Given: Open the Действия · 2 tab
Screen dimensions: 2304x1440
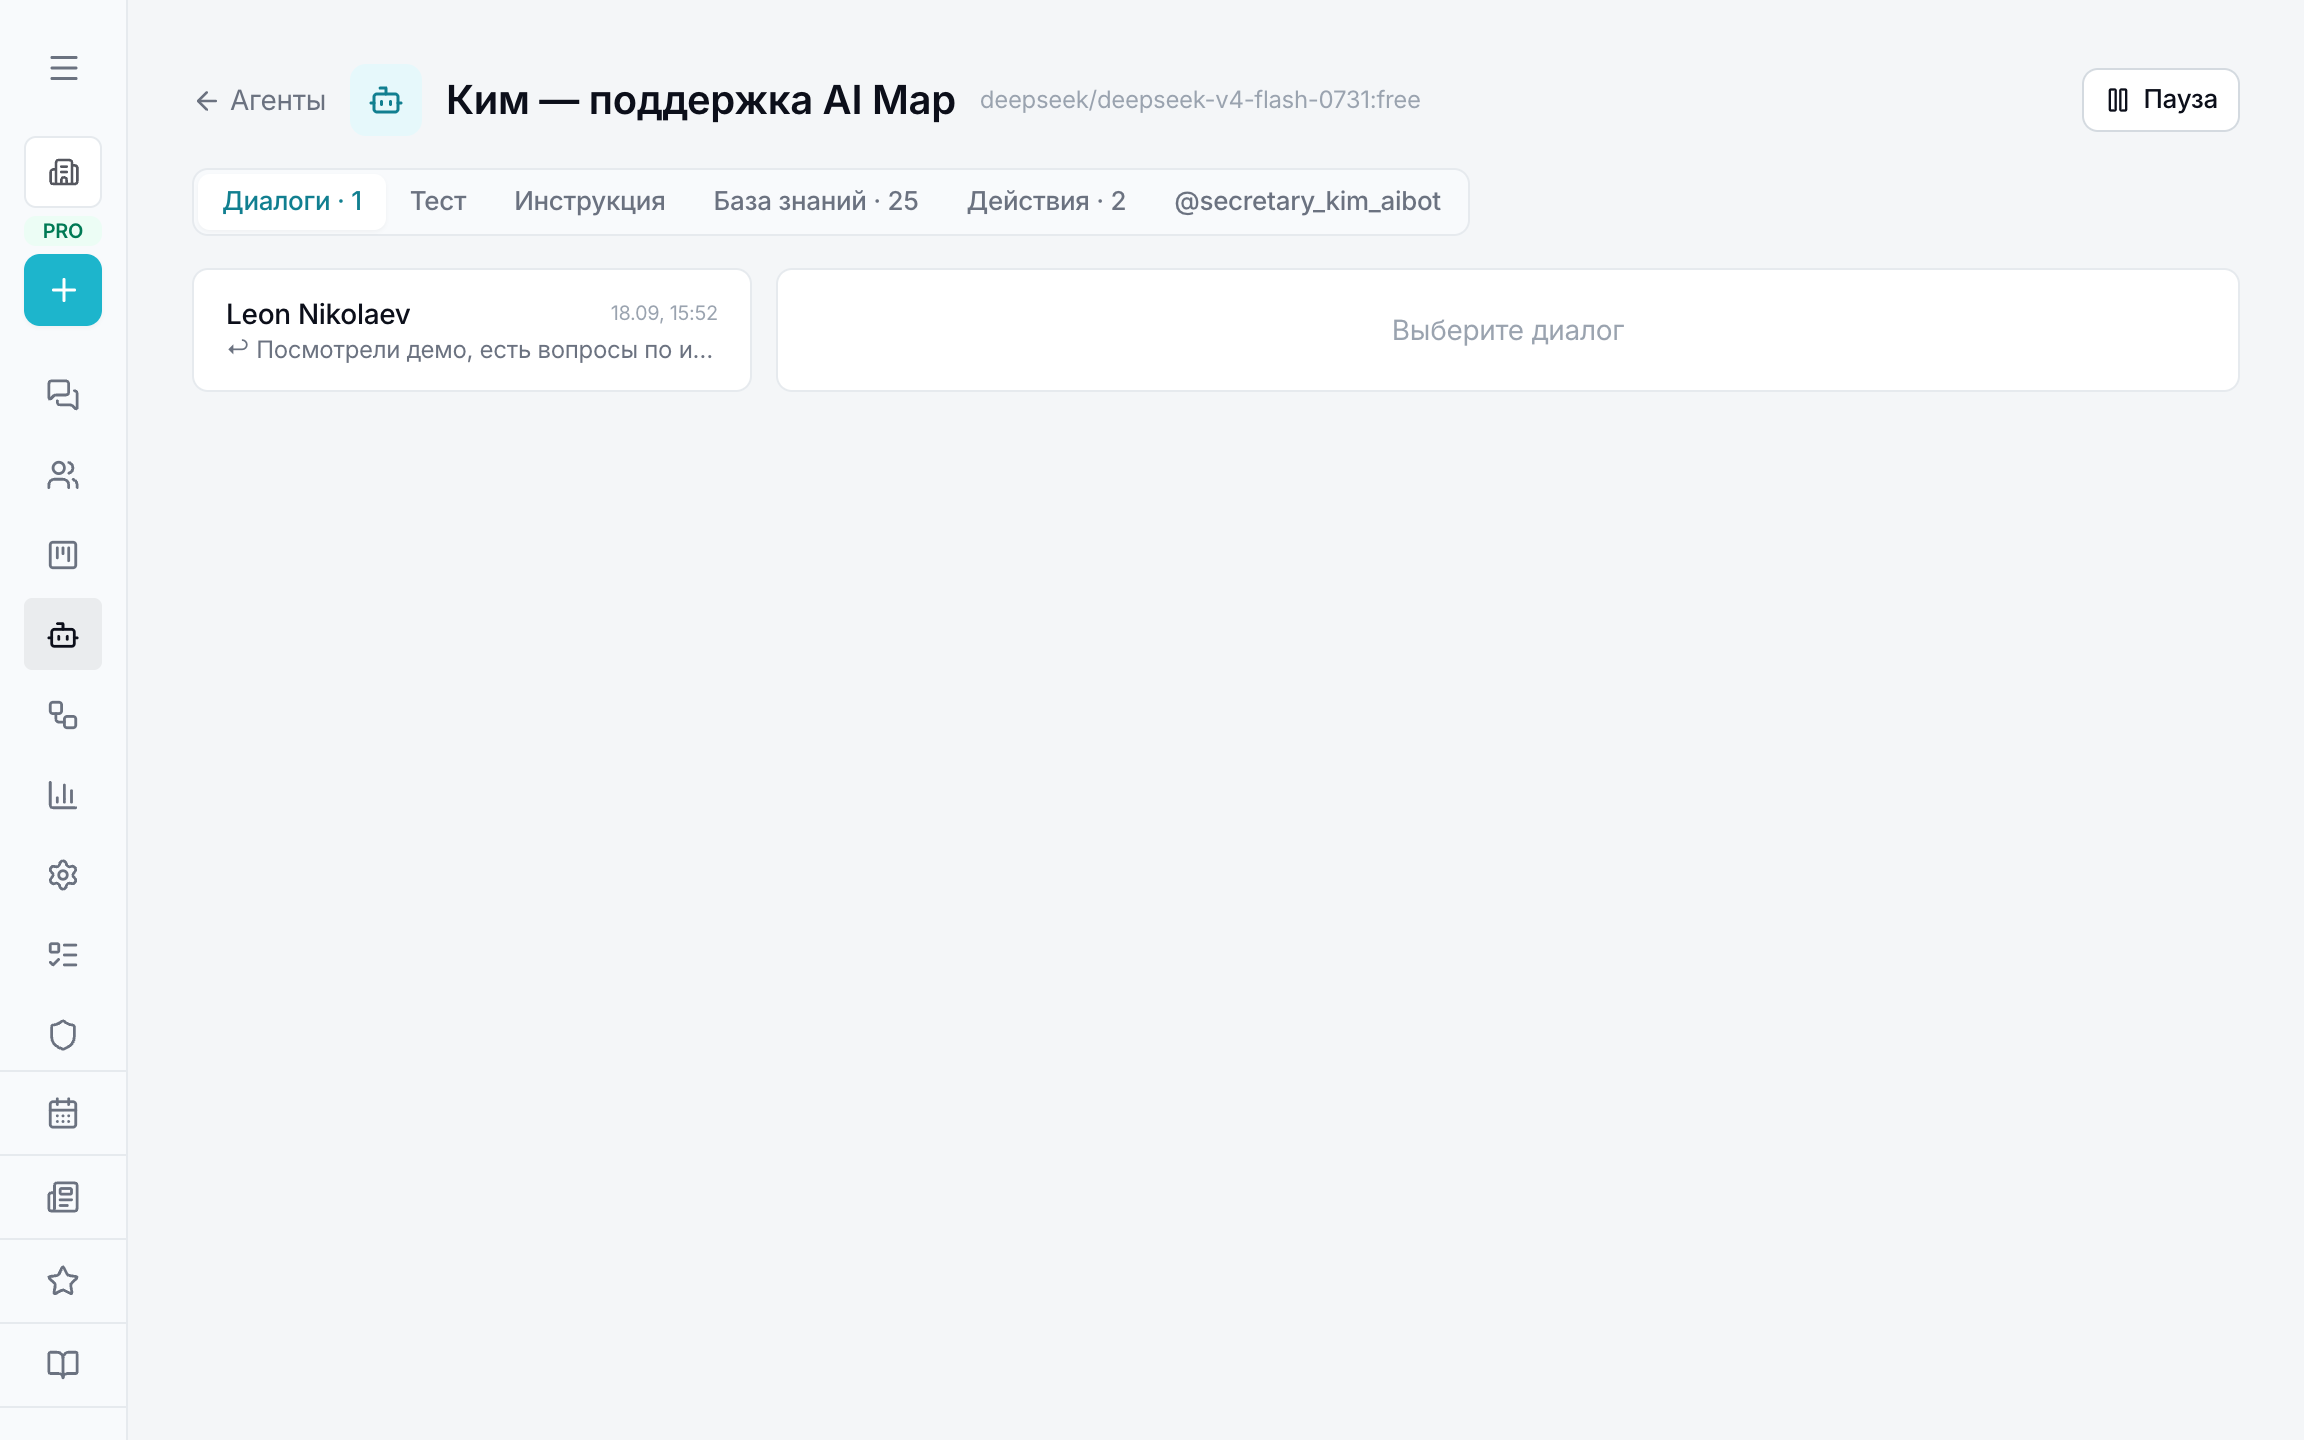Looking at the screenshot, I should coord(1046,201).
